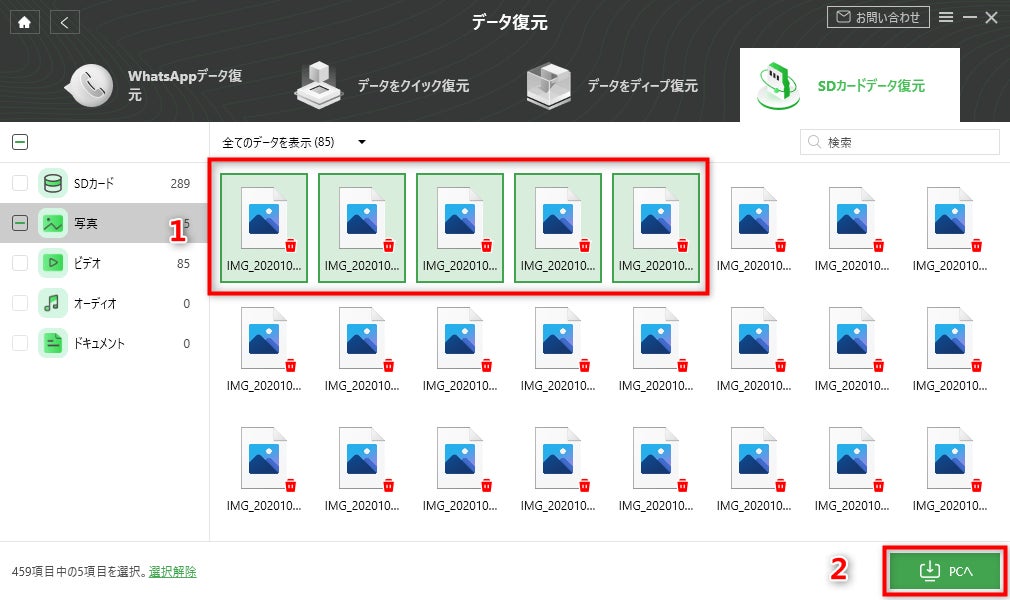Check the オーディオ checkbox
The width and height of the screenshot is (1010, 600).
[x=17, y=303]
